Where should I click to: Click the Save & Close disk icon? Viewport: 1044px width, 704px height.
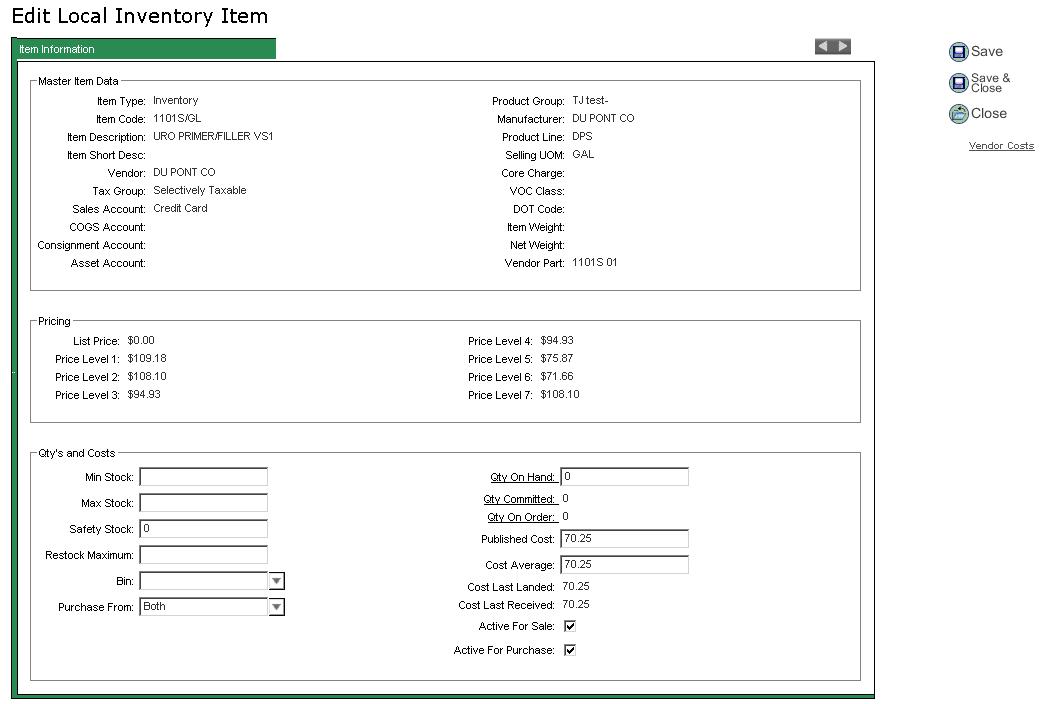click(959, 83)
